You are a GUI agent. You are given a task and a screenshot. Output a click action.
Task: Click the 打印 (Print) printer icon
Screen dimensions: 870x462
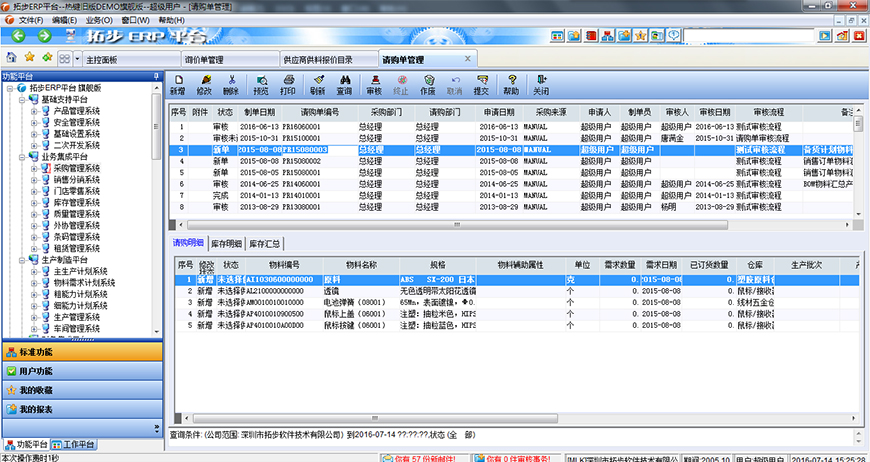click(288, 84)
